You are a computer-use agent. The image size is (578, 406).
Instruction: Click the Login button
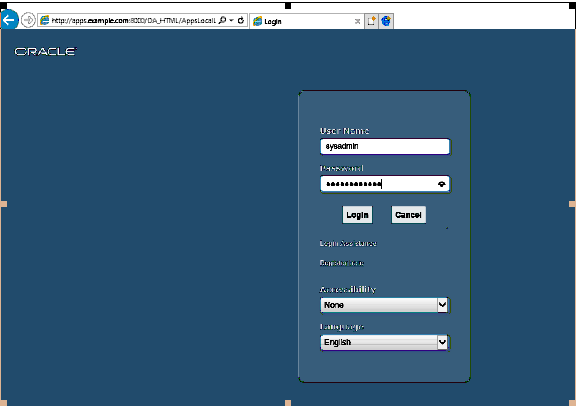coord(357,215)
